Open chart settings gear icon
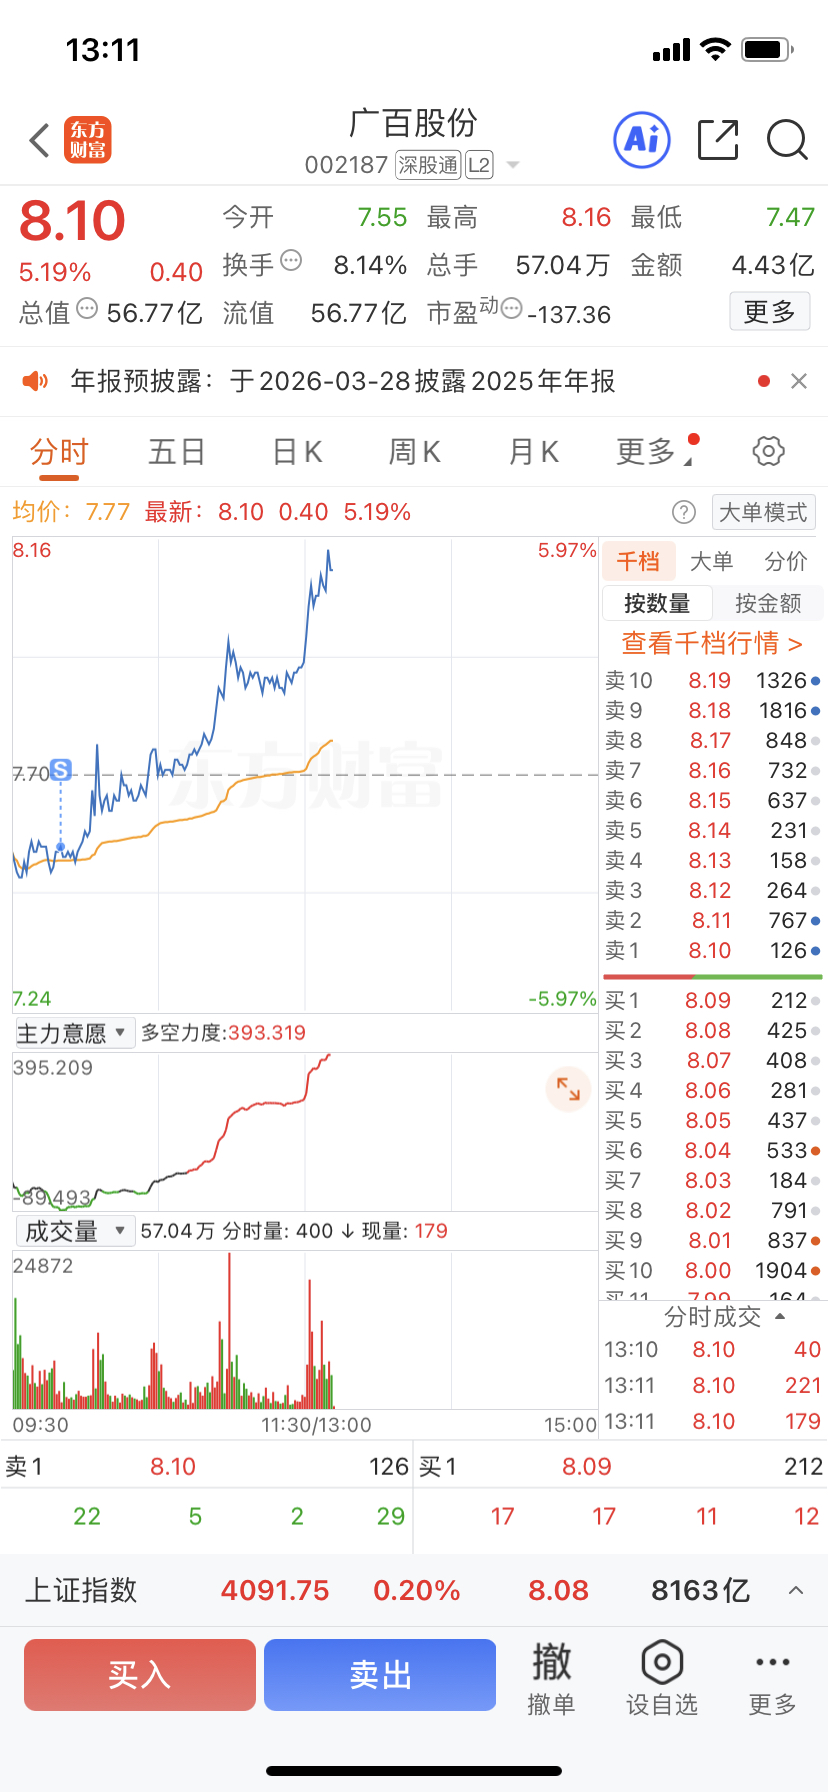The image size is (828, 1792). tap(768, 451)
